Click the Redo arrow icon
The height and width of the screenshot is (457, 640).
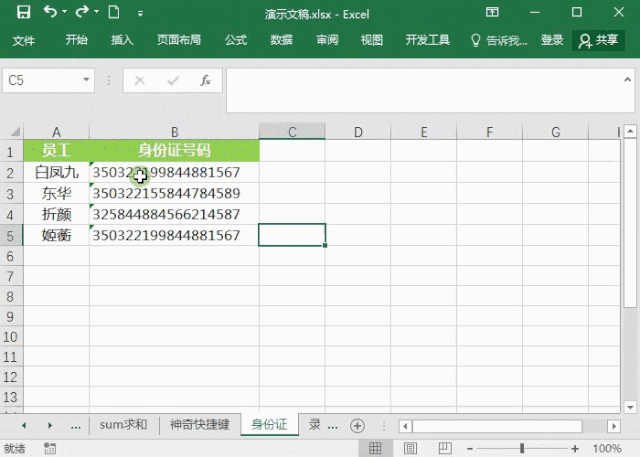(82, 12)
